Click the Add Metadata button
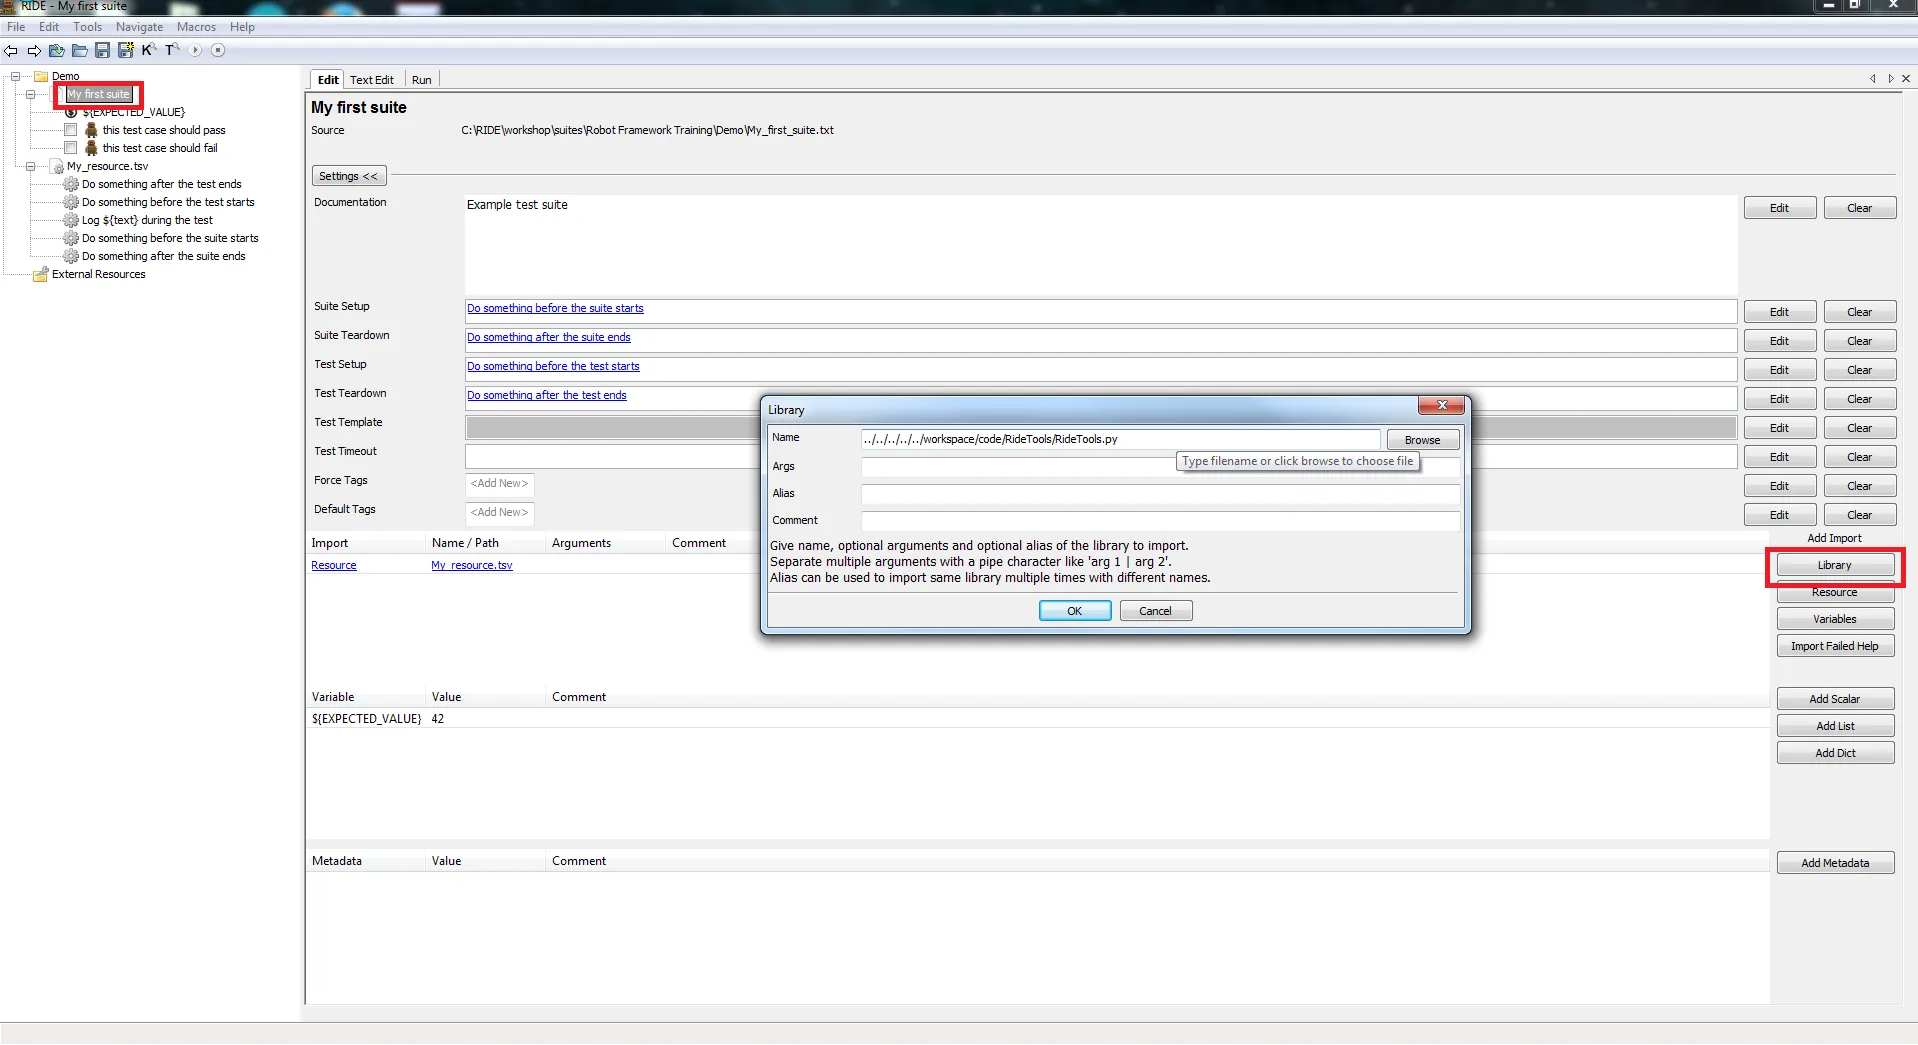The width and height of the screenshot is (1918, 1045). coord(1835,863)
